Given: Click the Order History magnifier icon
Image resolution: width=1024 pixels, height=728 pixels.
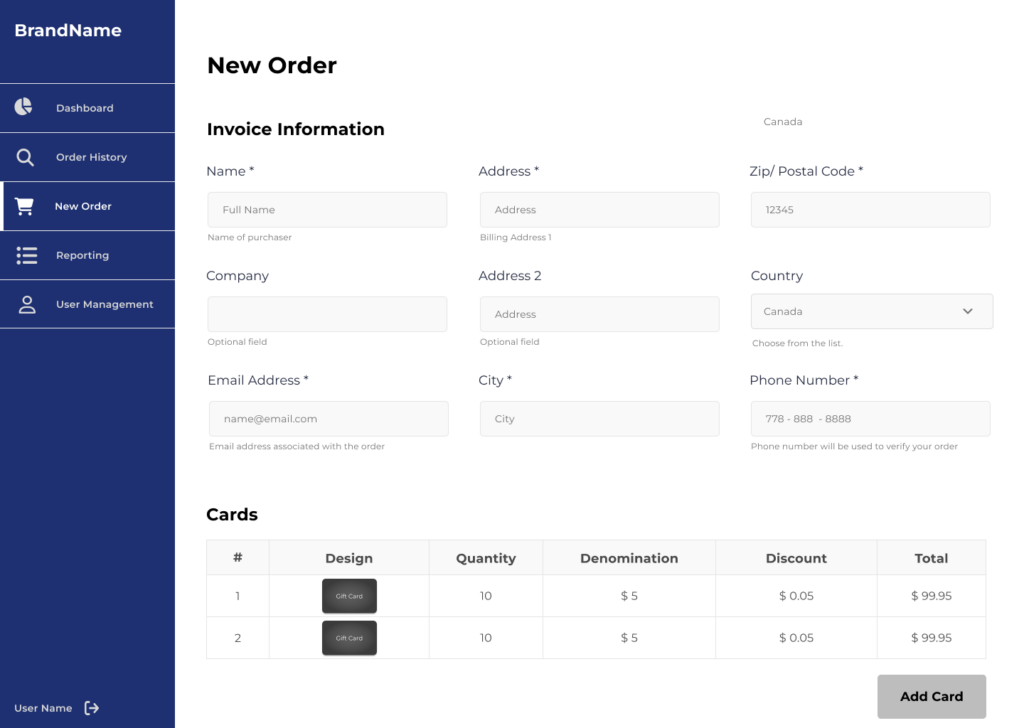Looking at the screenshot, I should coord(25,157).
